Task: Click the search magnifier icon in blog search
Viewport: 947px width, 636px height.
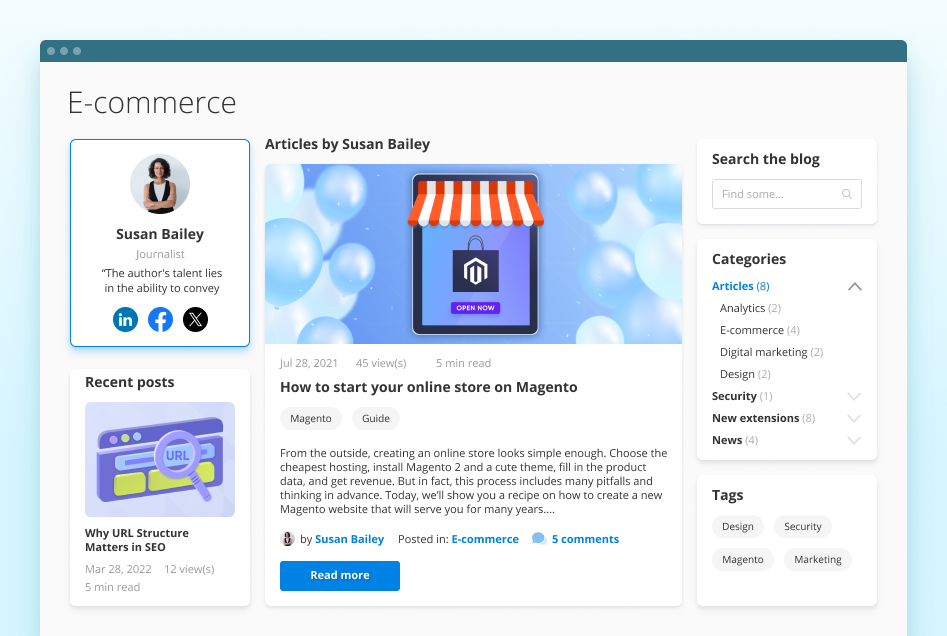Action: 847,194
